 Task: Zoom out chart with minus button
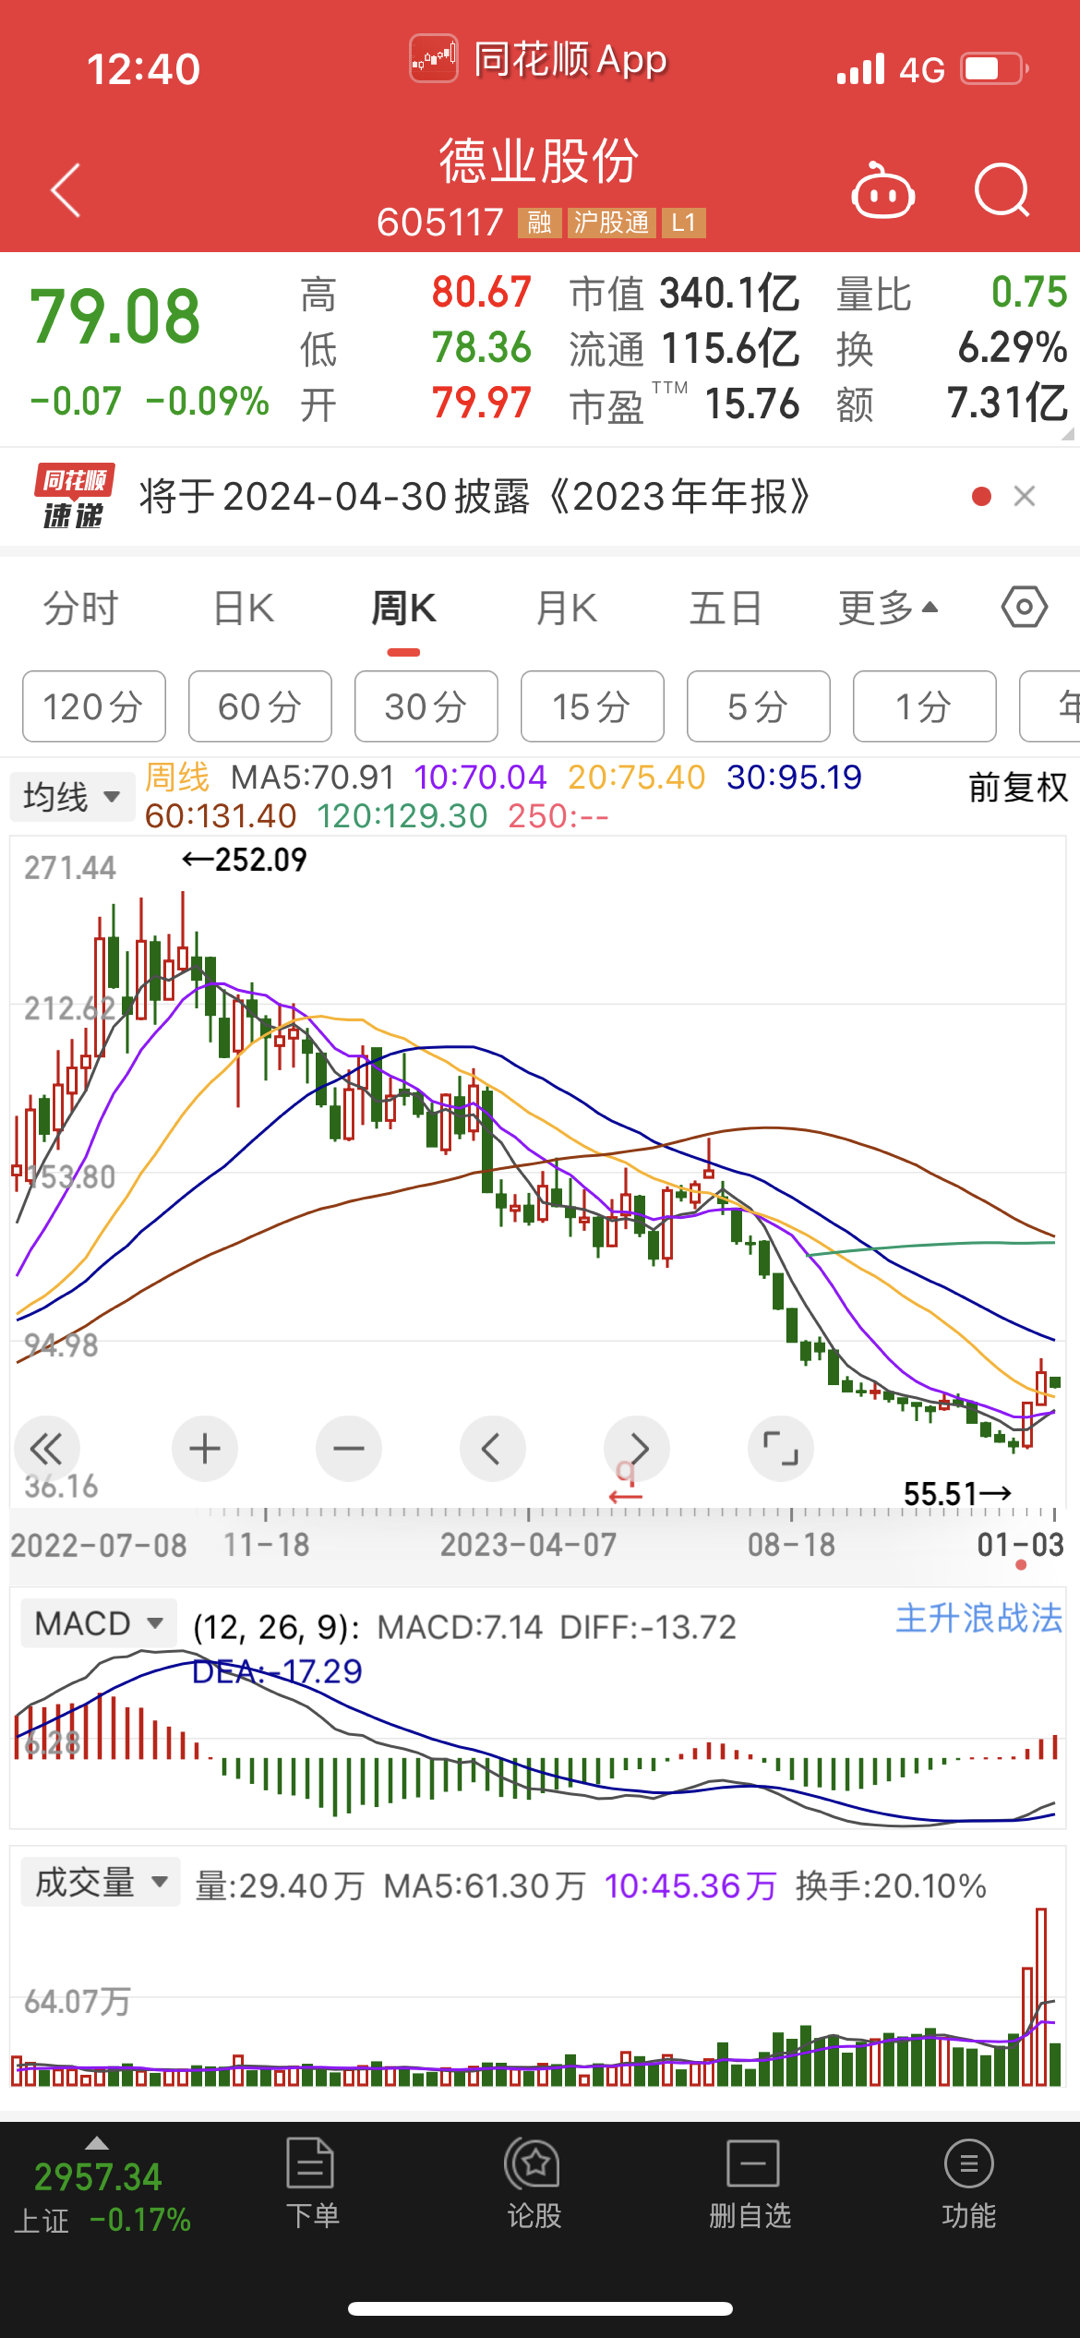[x=349, y=1448]
